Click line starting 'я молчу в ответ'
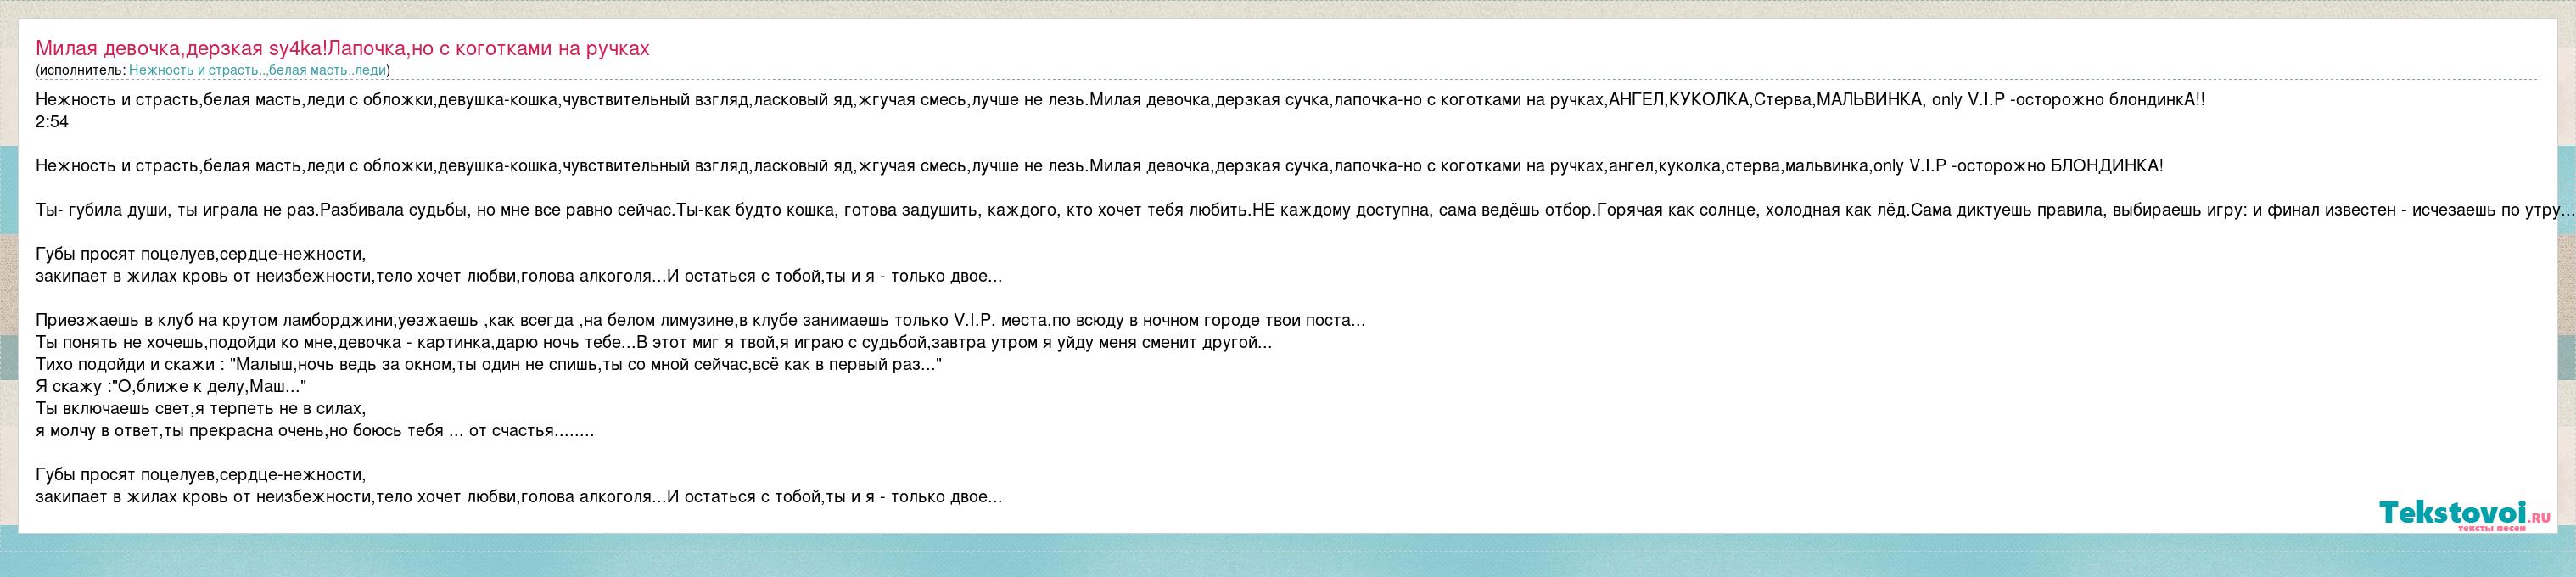2576x577 pixels. pyautogui.click(x=314, y=431)
